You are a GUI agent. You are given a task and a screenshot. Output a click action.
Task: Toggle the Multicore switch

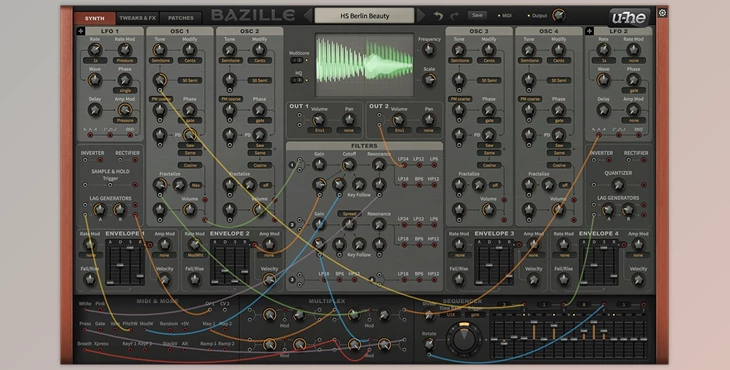pyautogui.click(x=296, y=60)
